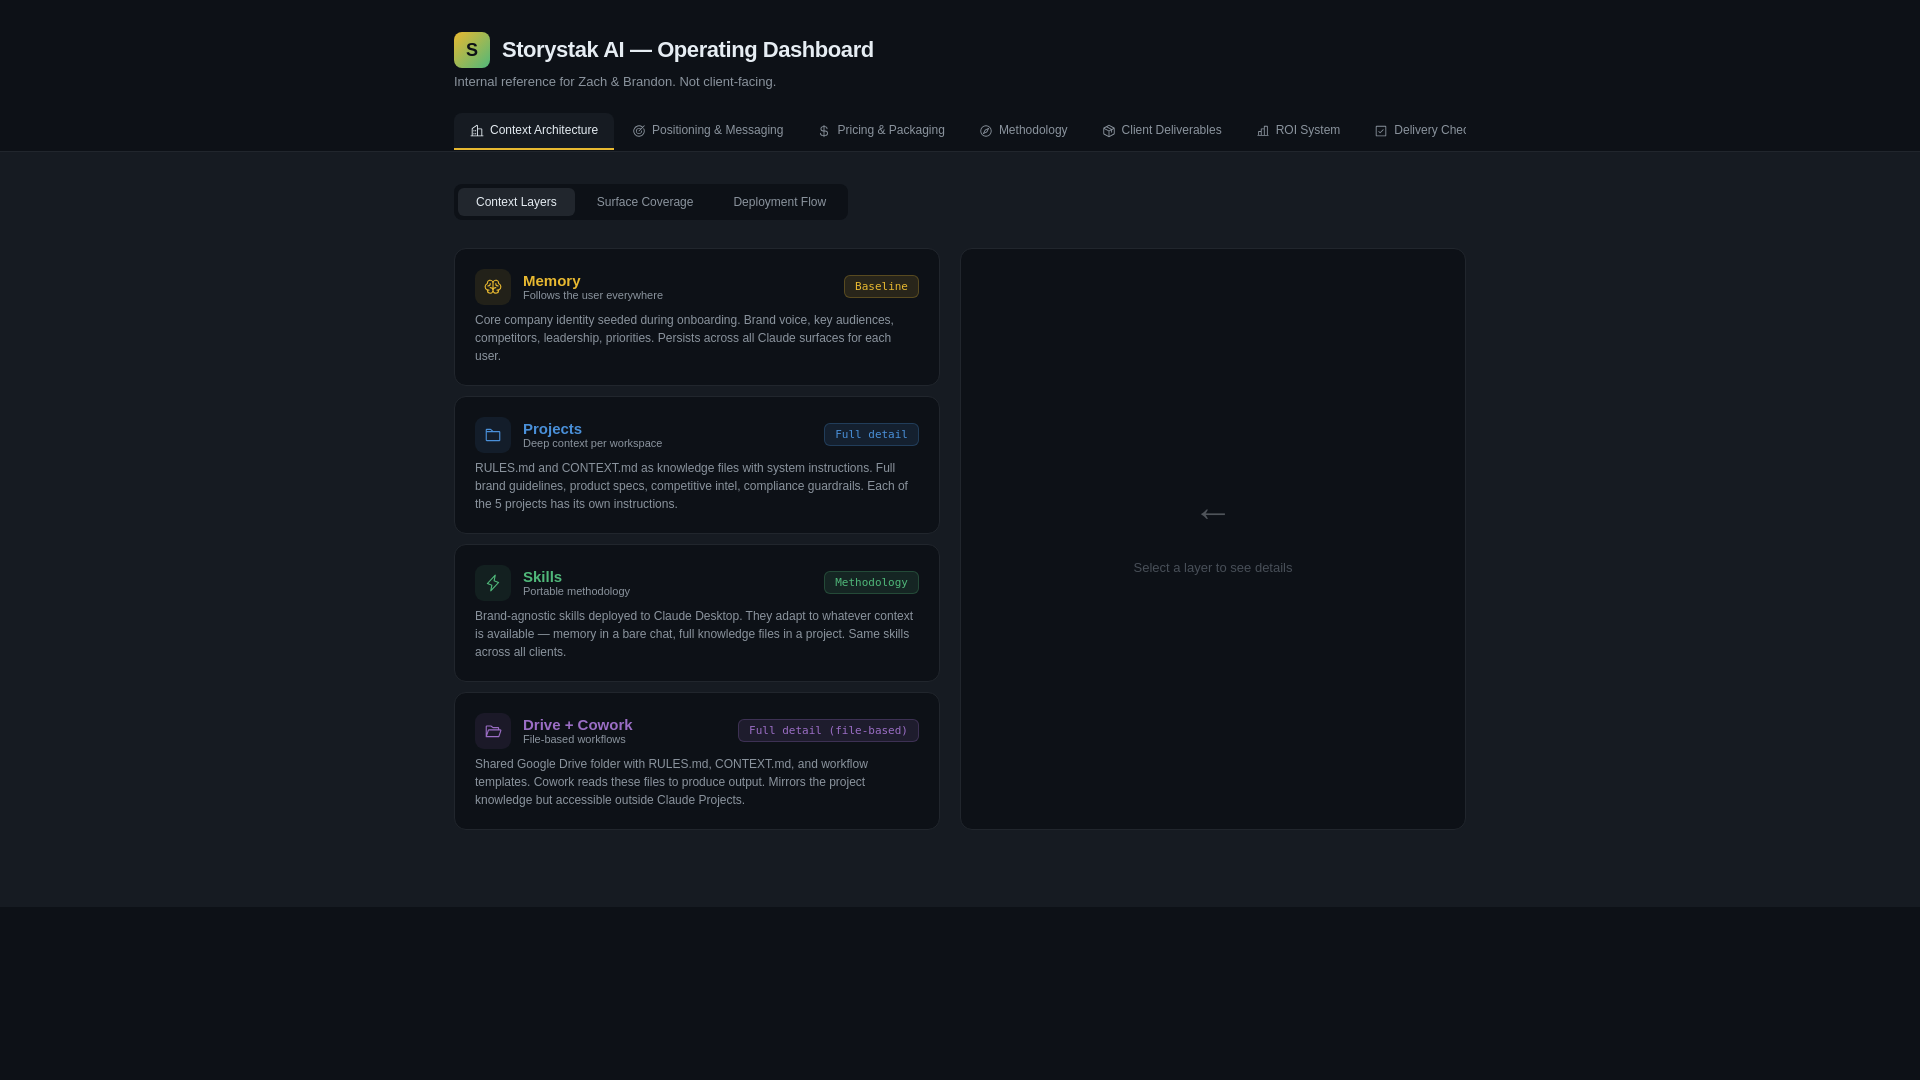Click 'Follows the user everywhere' subtitle
Screen dimensions: 1920x1080
pos(593,296)
